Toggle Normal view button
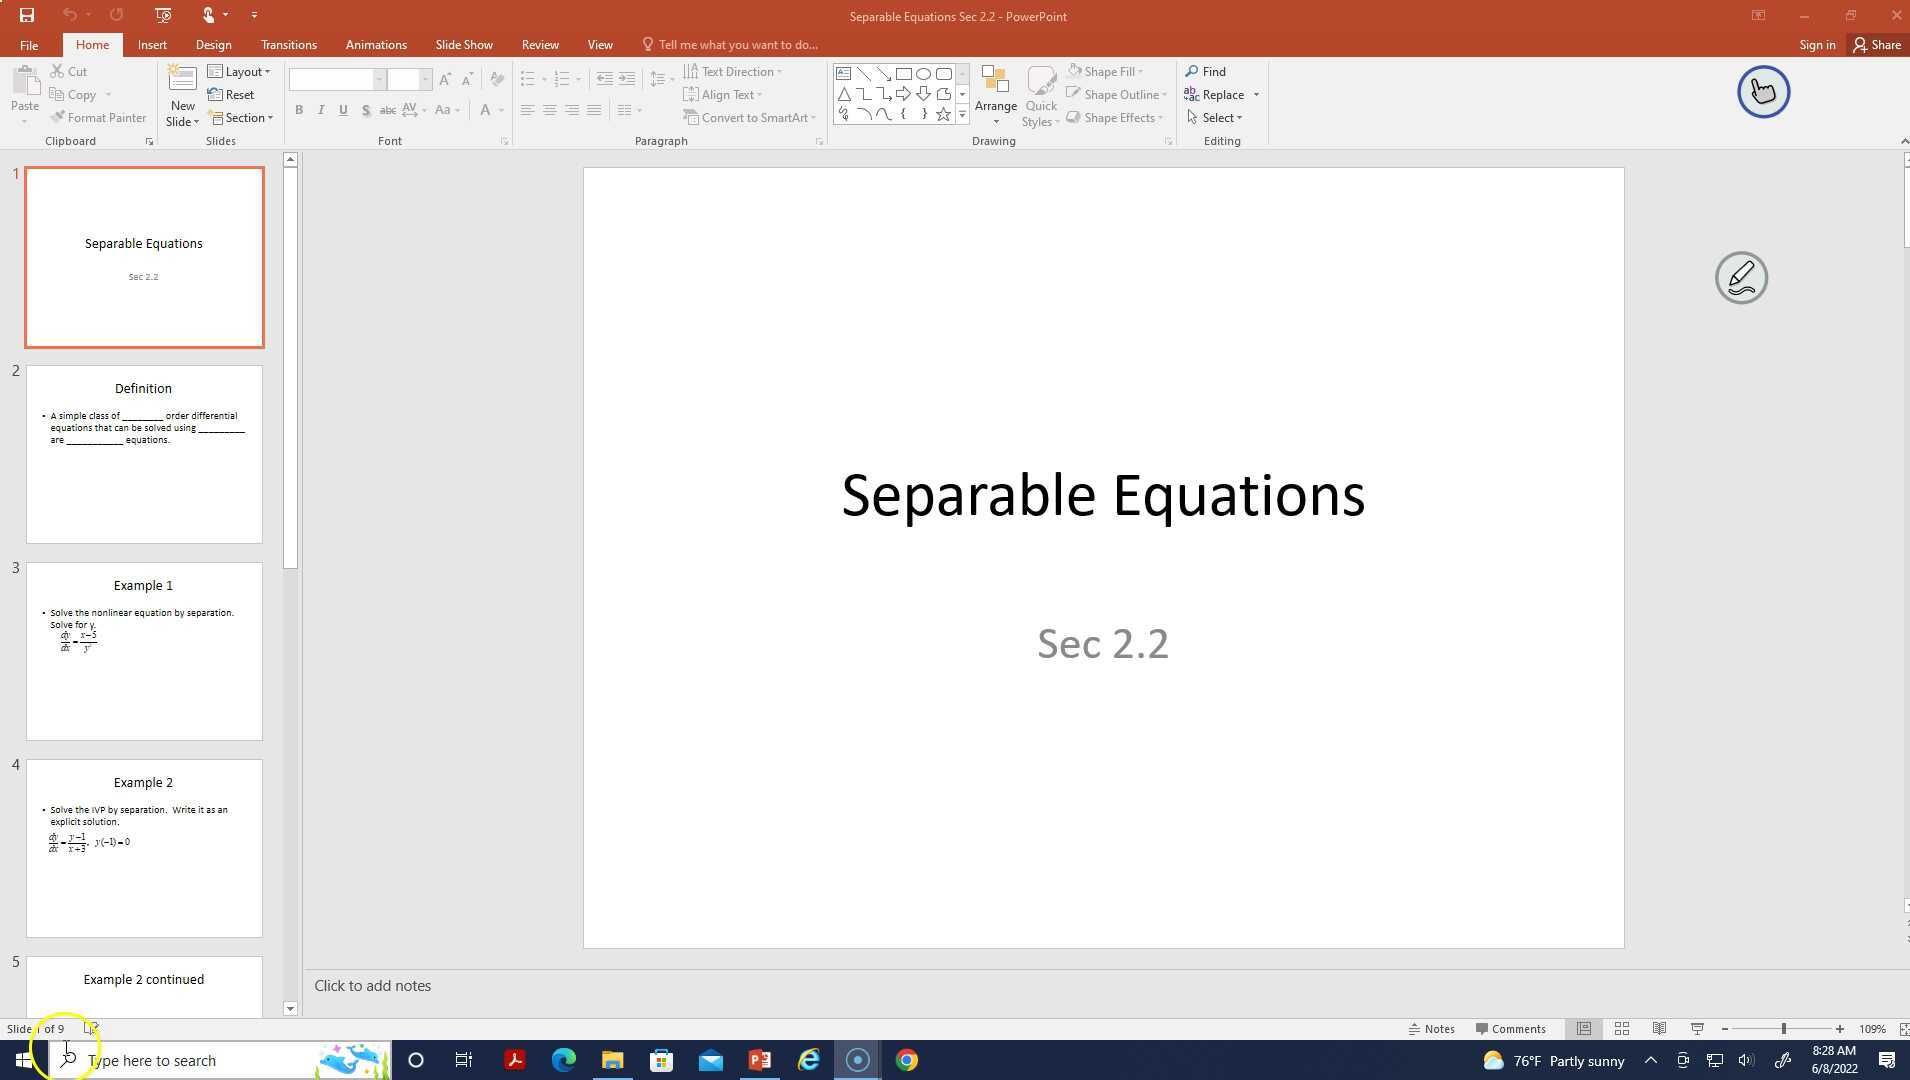 click(x=1584, y=1028)
